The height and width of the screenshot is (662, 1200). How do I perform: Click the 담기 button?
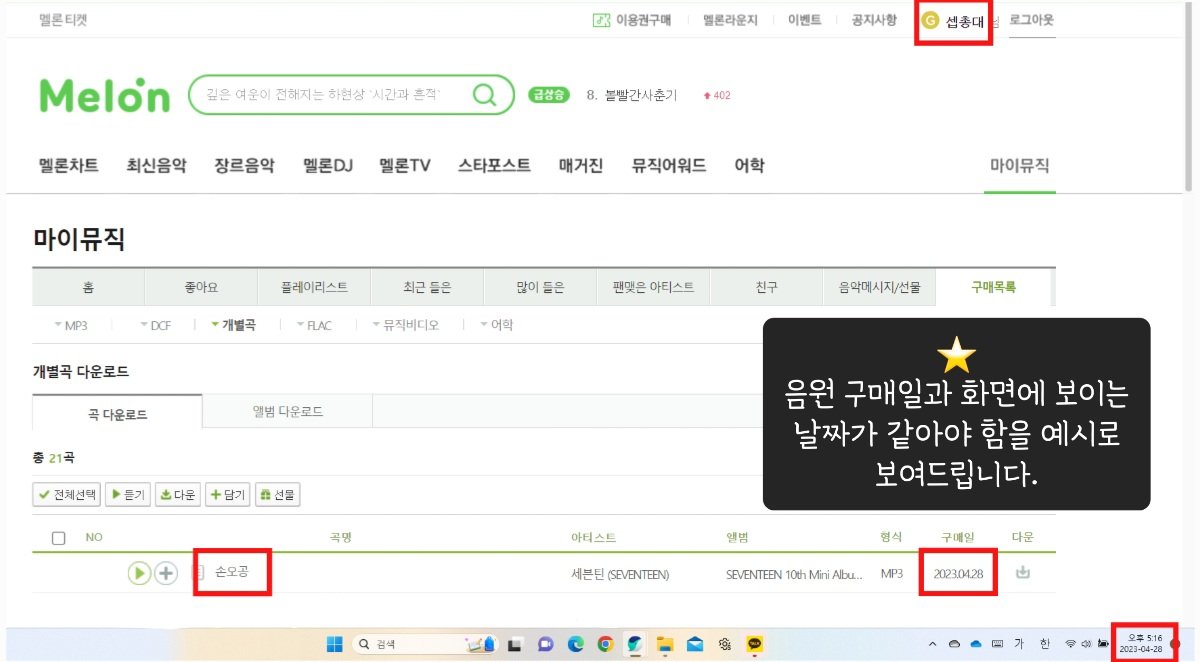228,494
